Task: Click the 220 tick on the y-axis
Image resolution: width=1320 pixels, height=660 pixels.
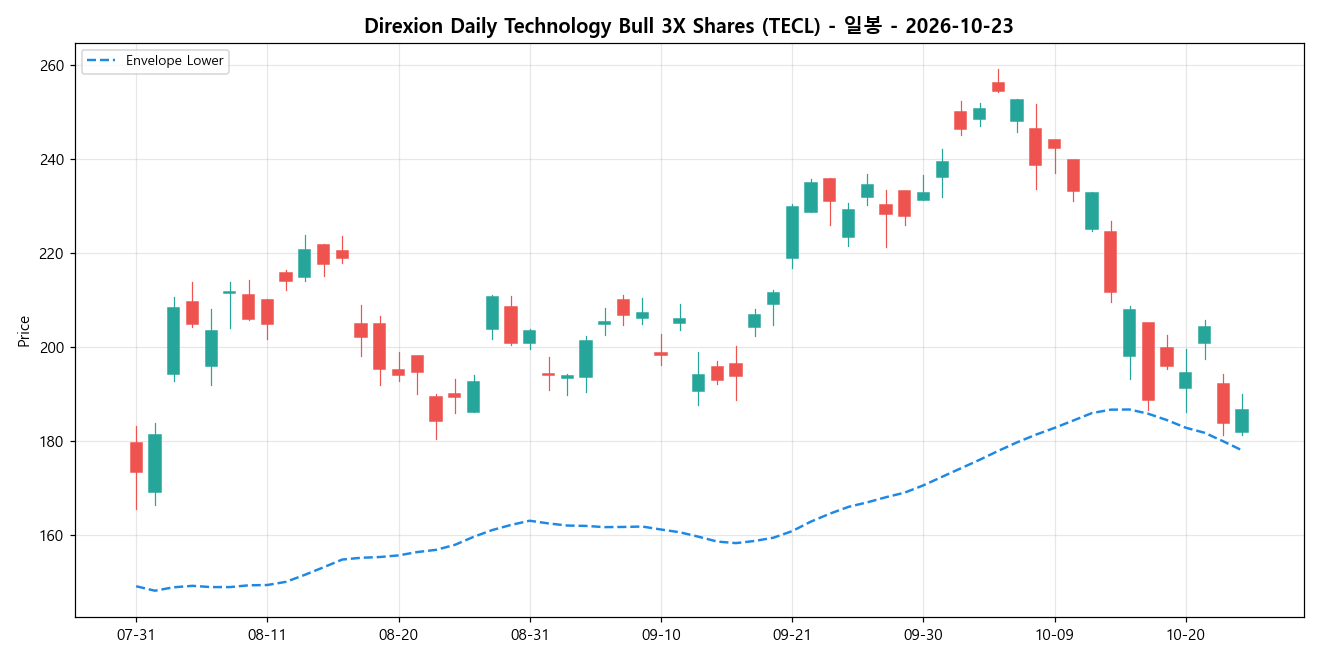Action: coord(53,254)
